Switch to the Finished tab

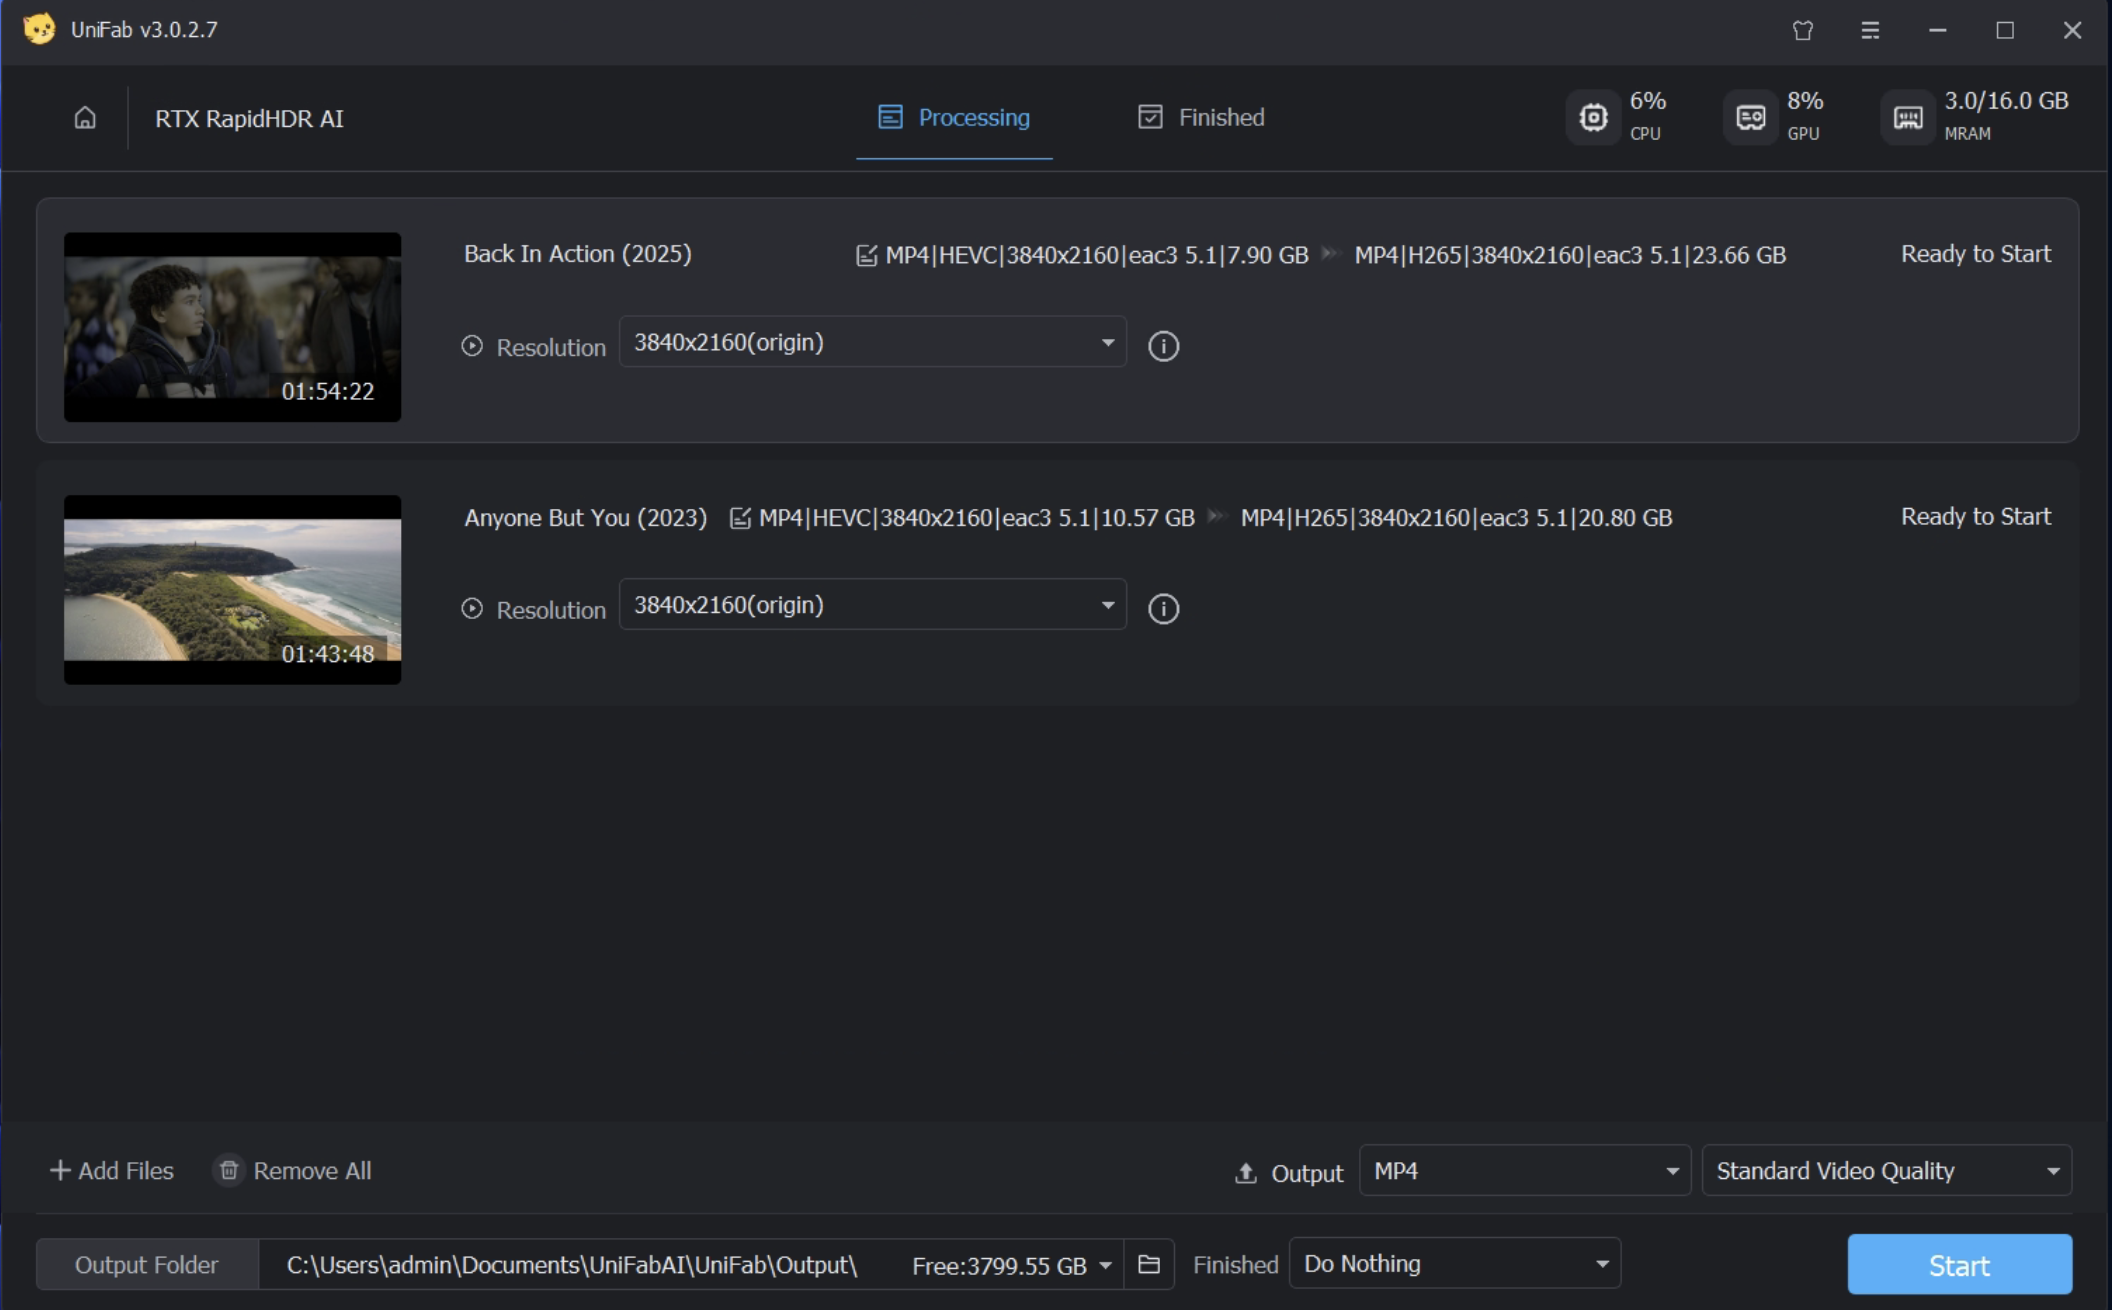pyautogui.click(x=1201, y=118)
